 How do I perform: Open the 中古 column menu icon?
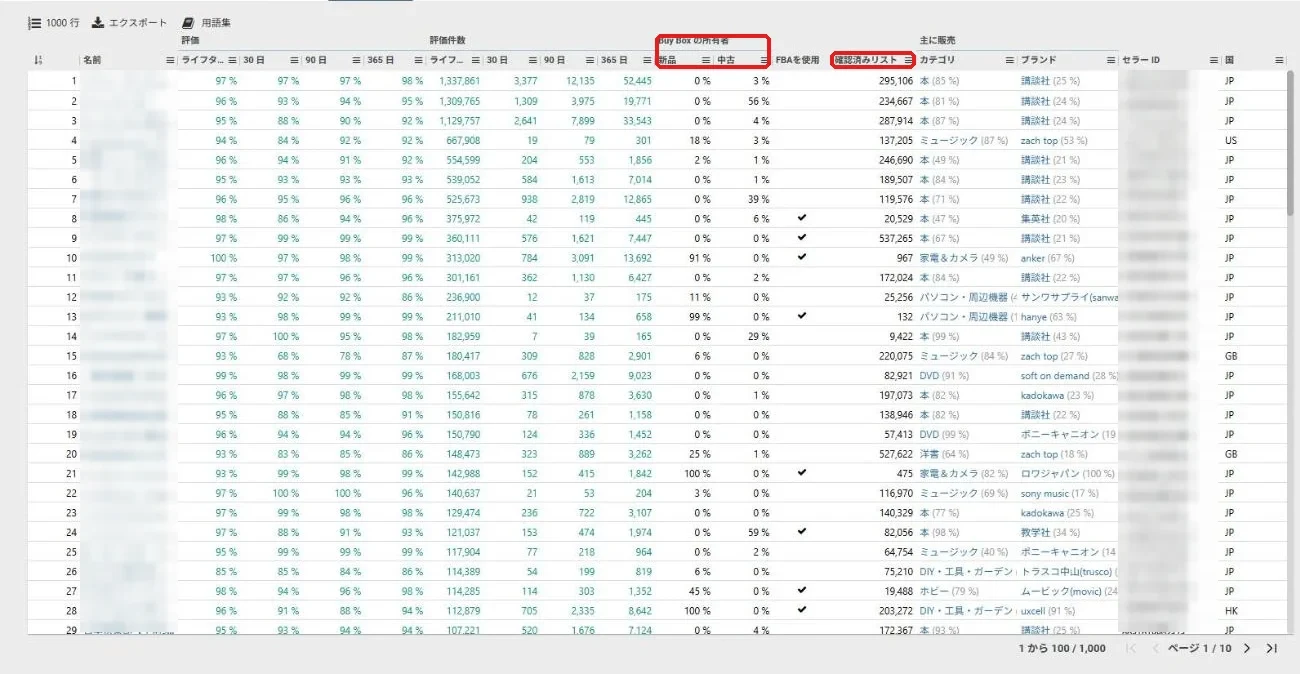point(764,60)
